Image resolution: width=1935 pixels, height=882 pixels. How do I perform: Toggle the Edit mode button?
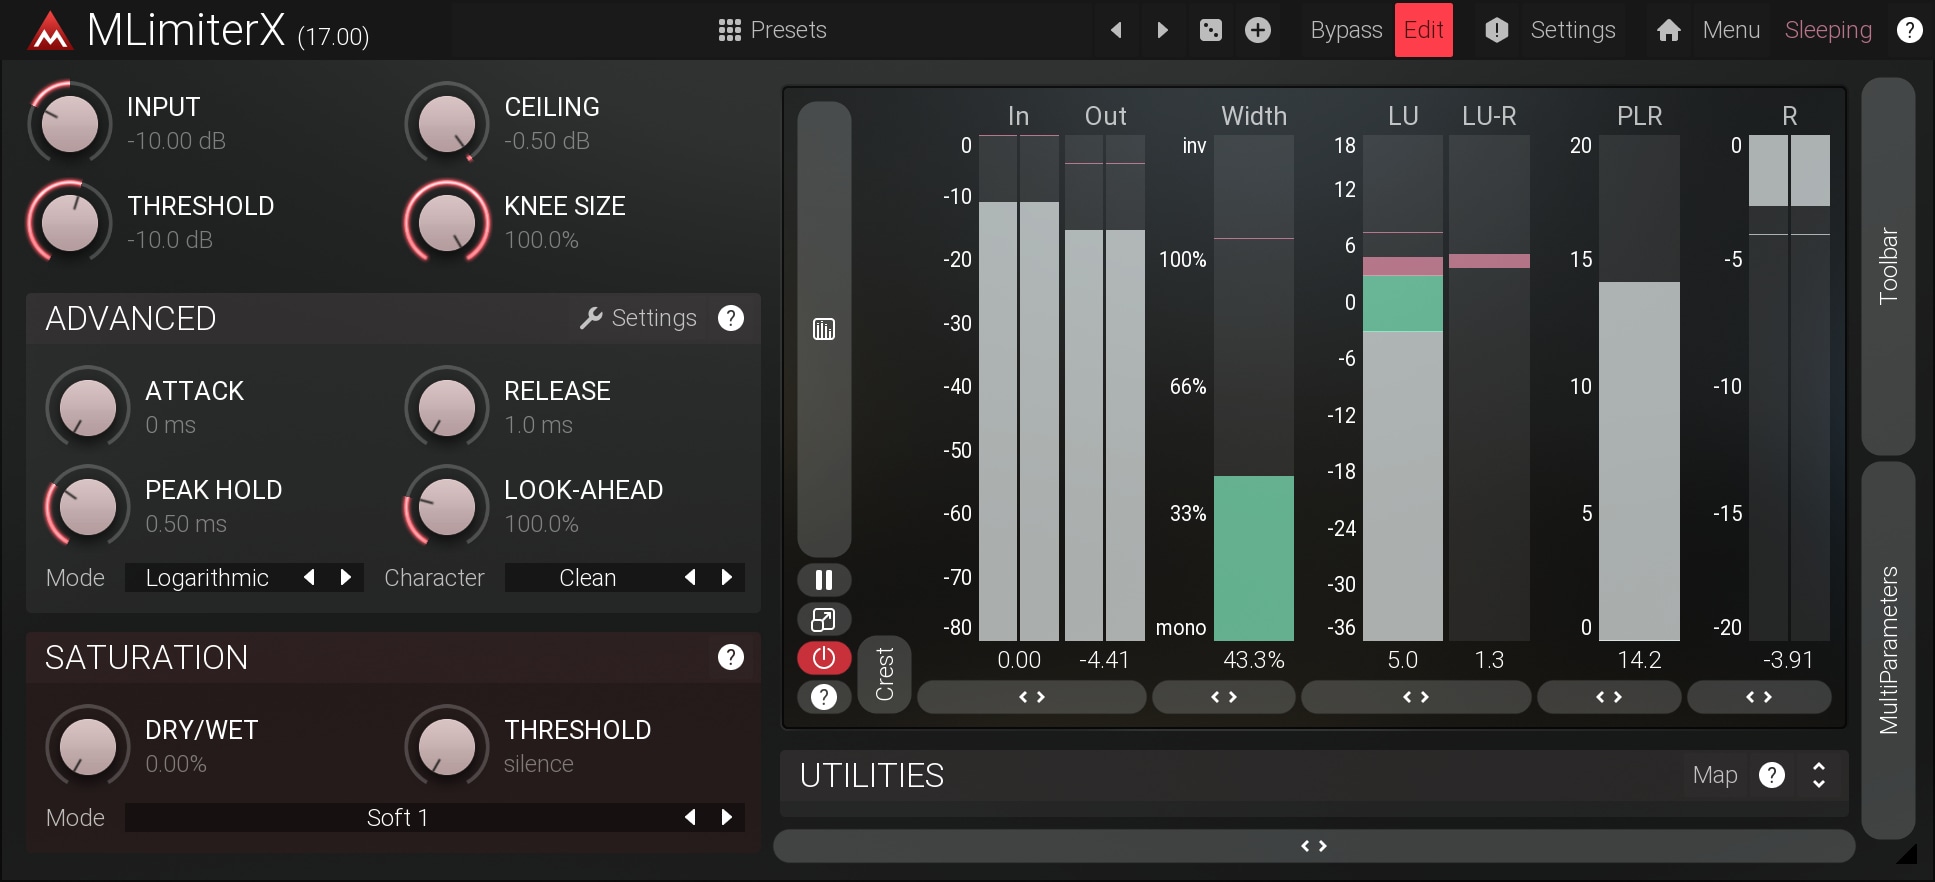pos(1423,30)
